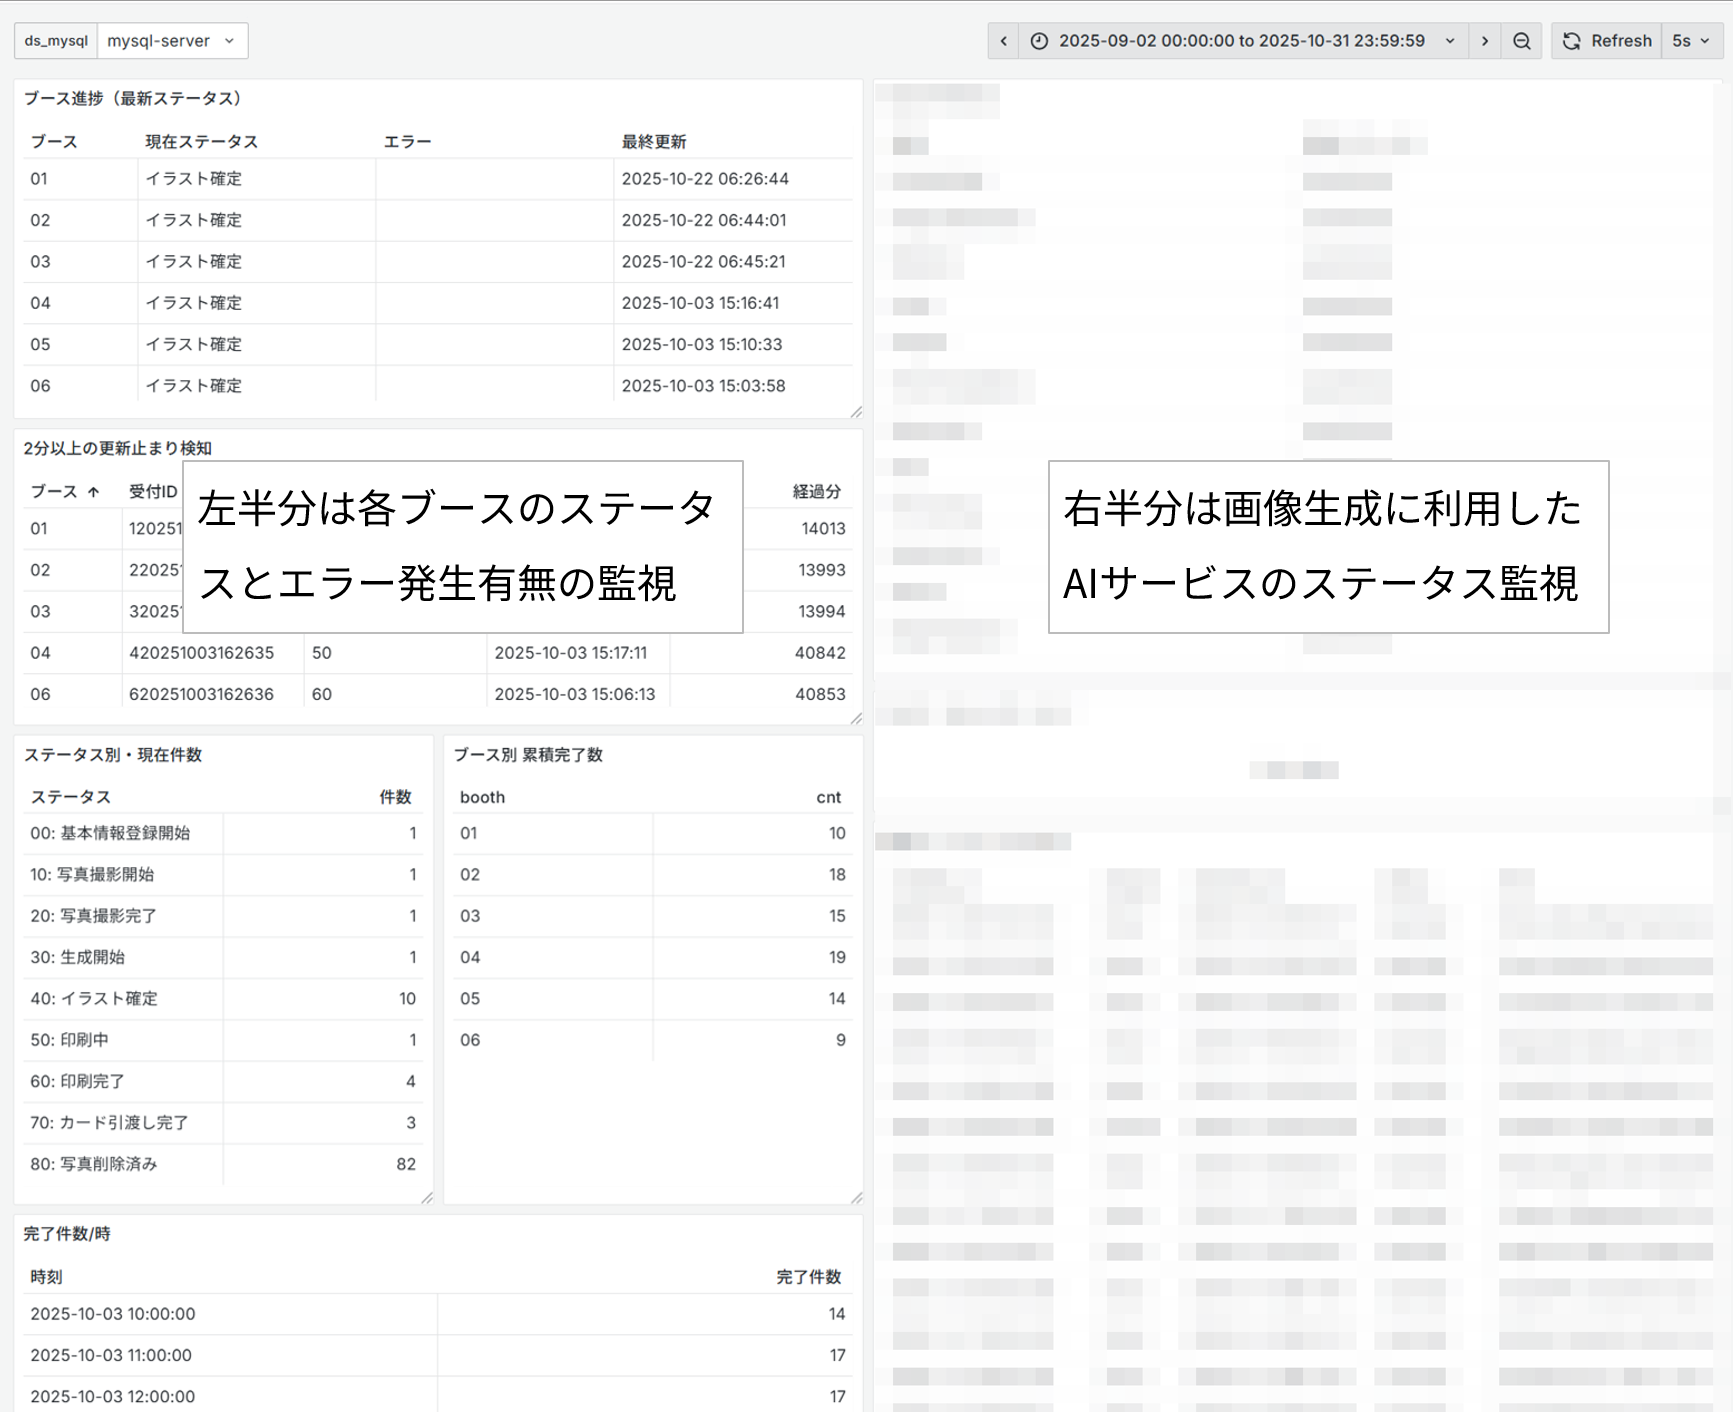Image resolution: width=1733 pixels, height=1412 pixels.
Task: Click resize handle of ステータス別・現在件数 panel
Action: (427, 1198)
